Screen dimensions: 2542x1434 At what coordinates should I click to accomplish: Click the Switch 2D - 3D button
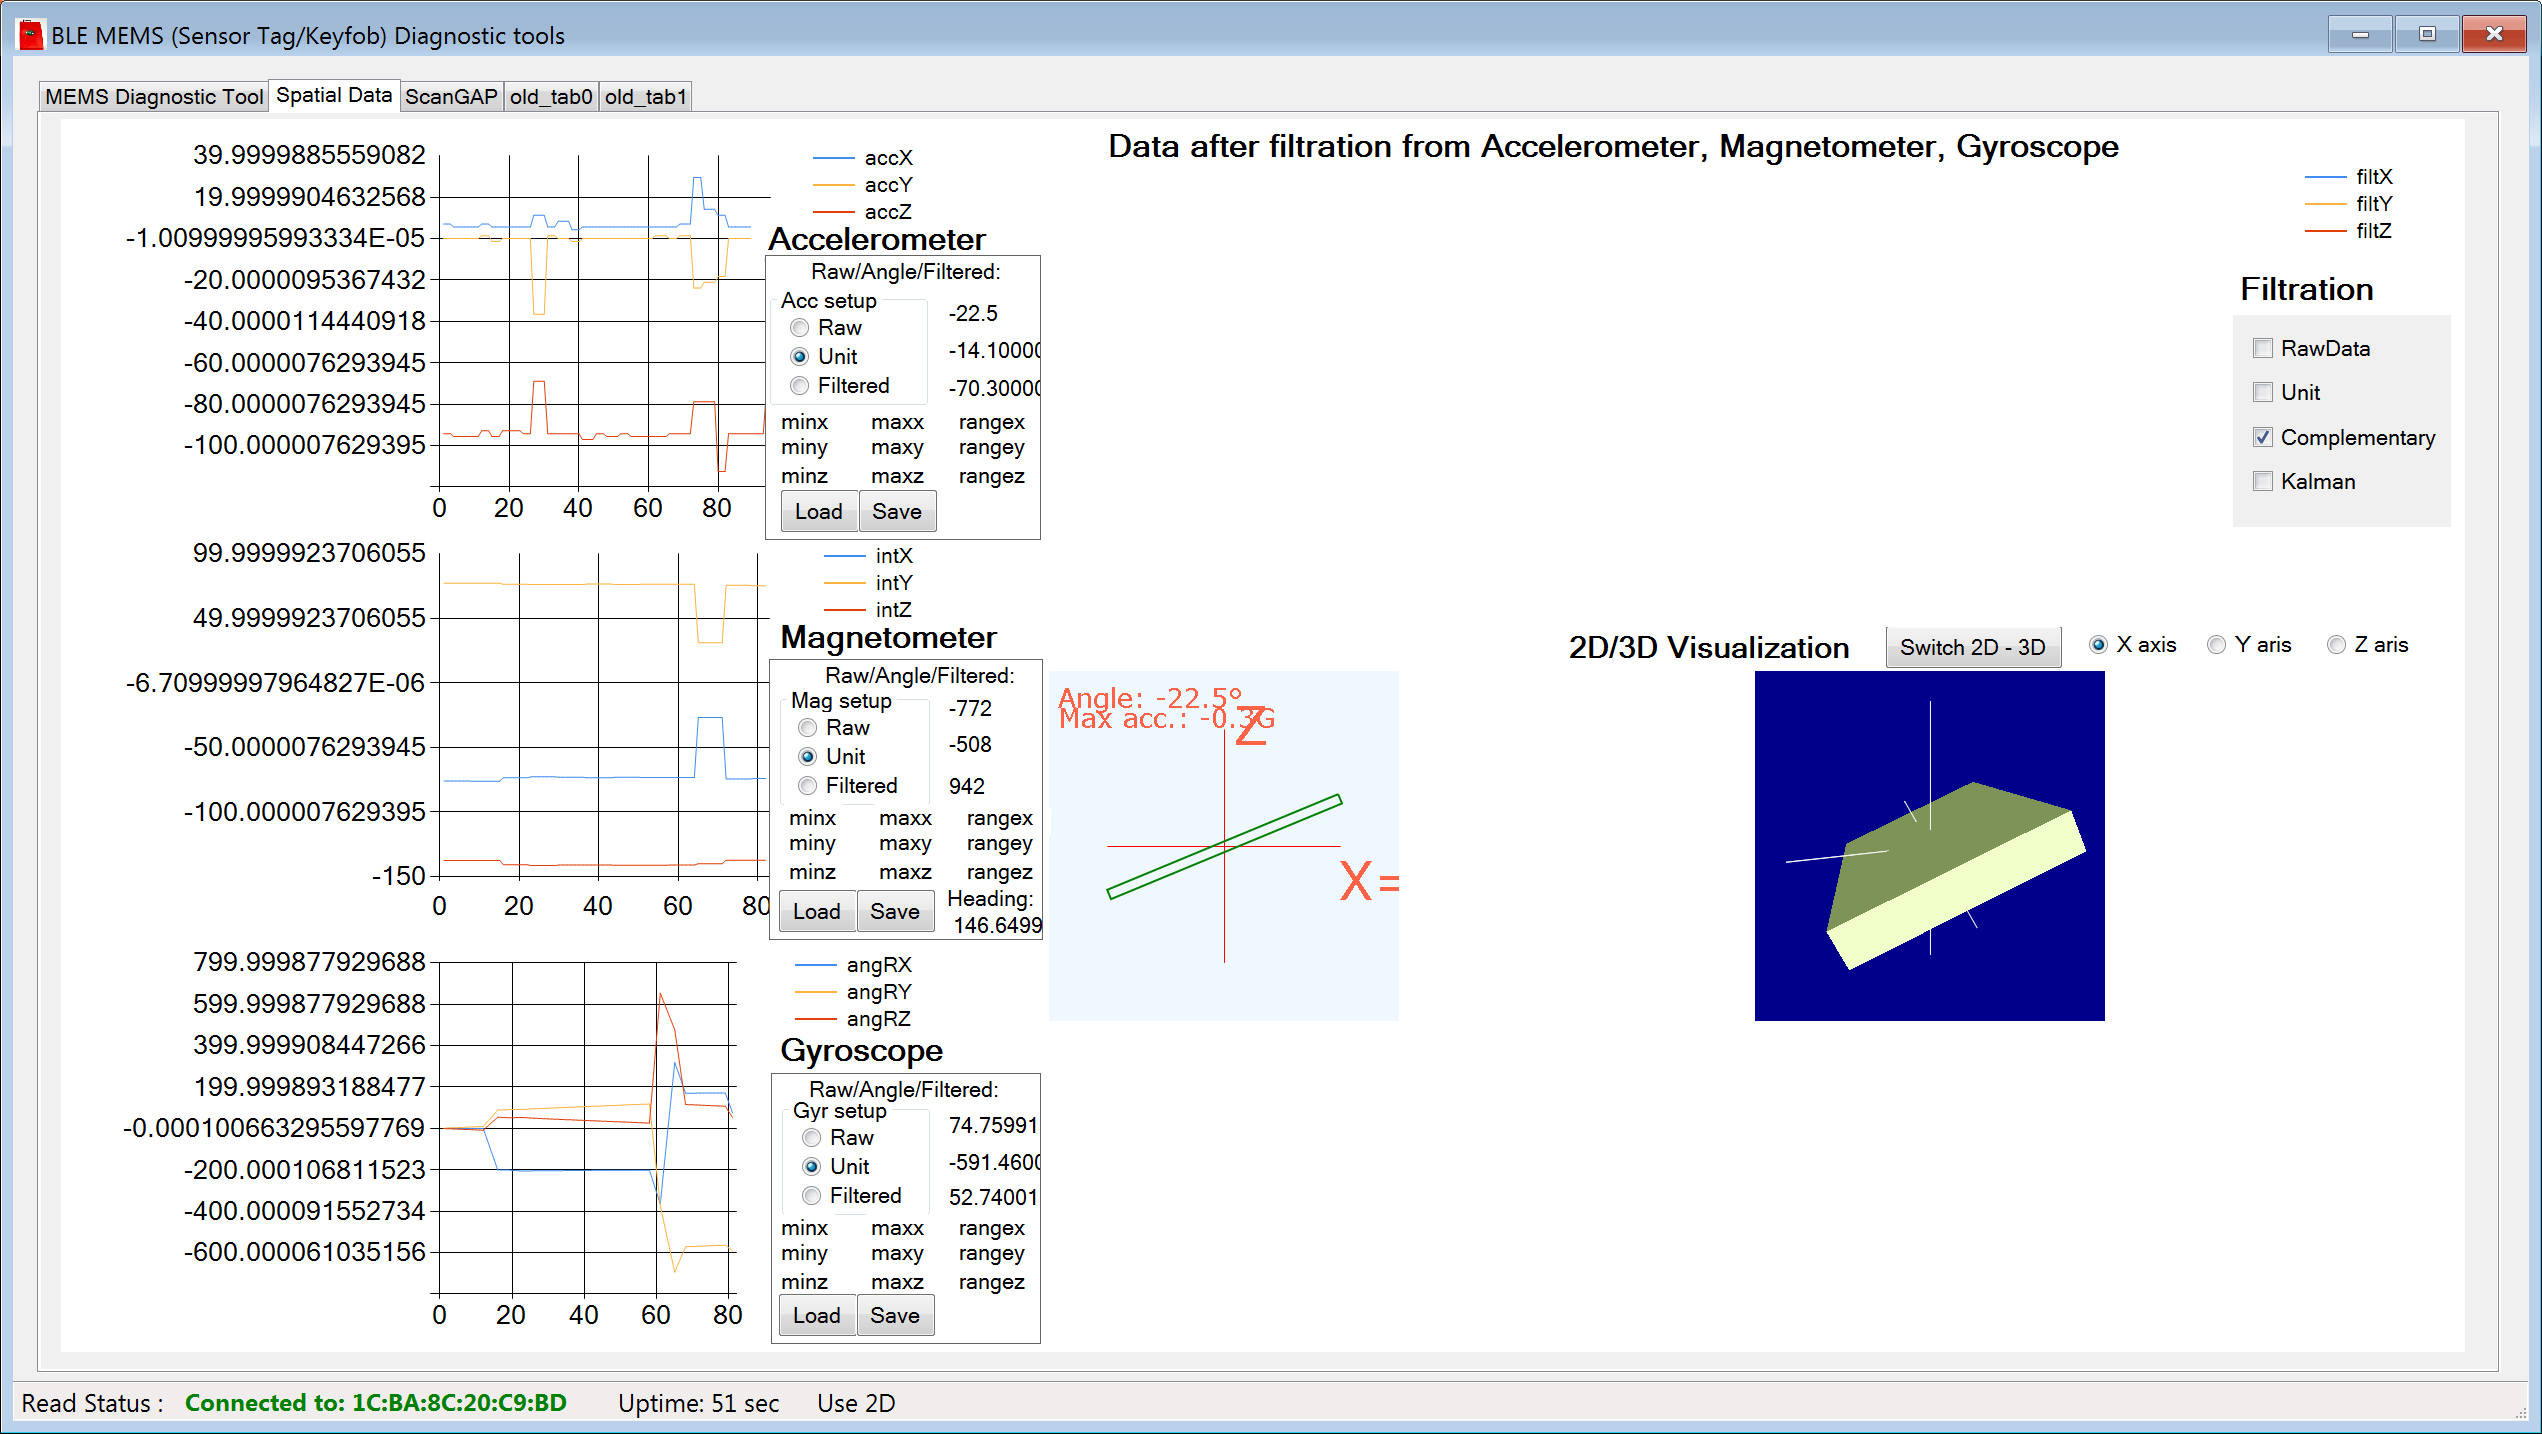pos(1972,647)
